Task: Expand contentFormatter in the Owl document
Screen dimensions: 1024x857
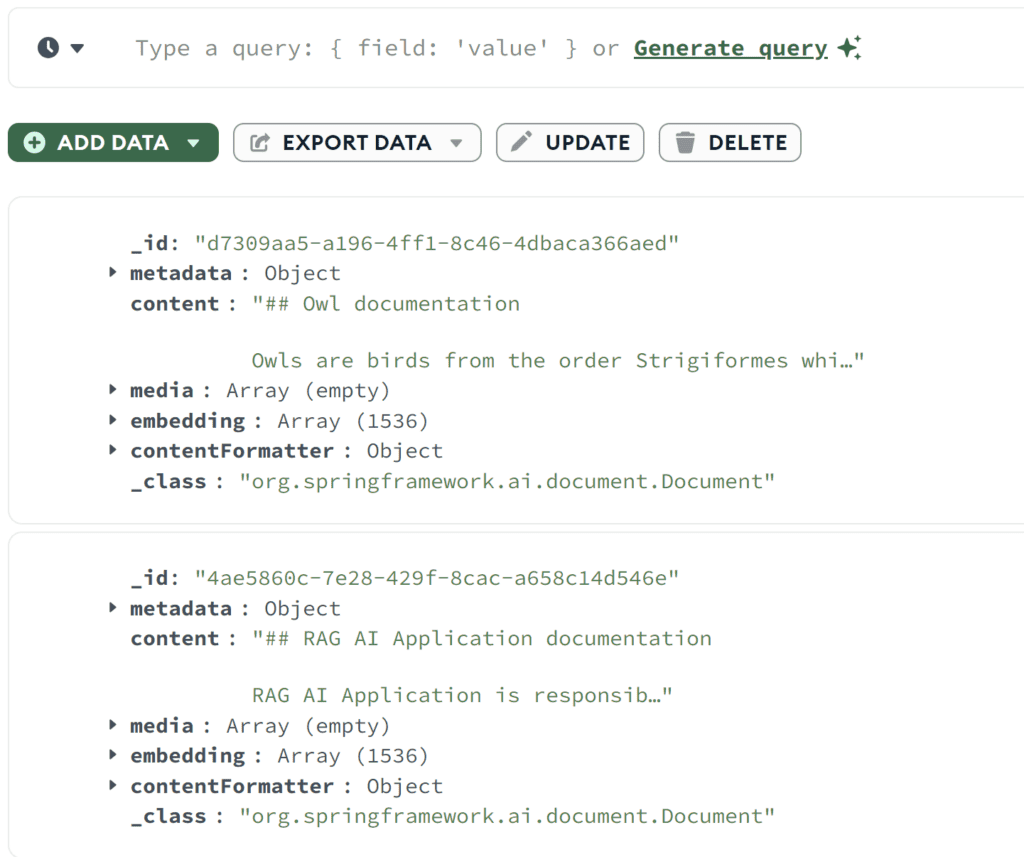Action: [113, 451]
